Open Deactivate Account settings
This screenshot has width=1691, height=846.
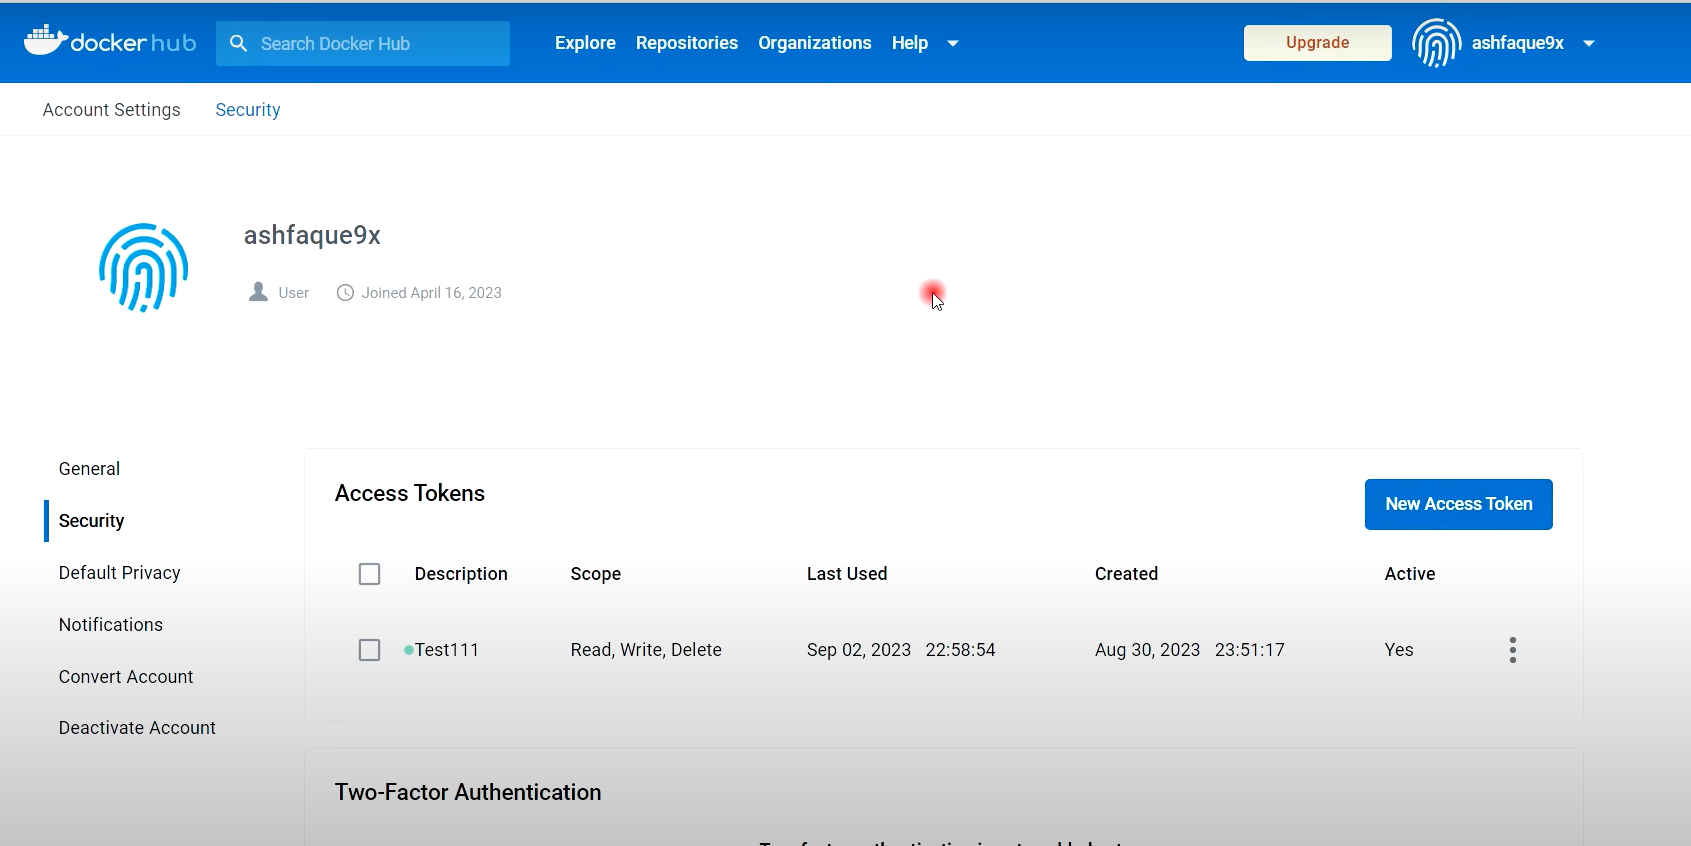137,728
